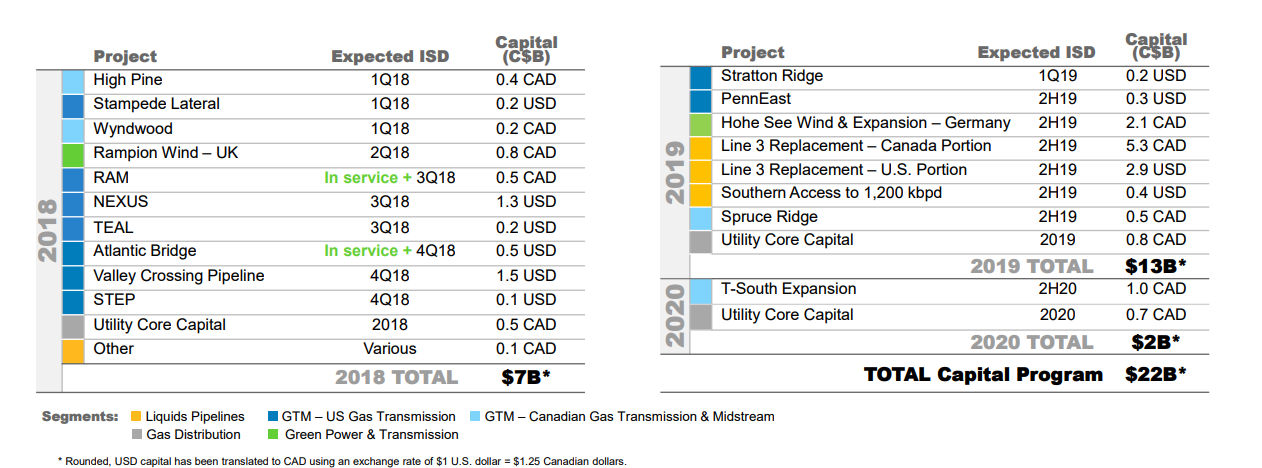Click the '1.3 USD' capital value for NEXUS
1262x468 pixels.
(x=526, y=203)
